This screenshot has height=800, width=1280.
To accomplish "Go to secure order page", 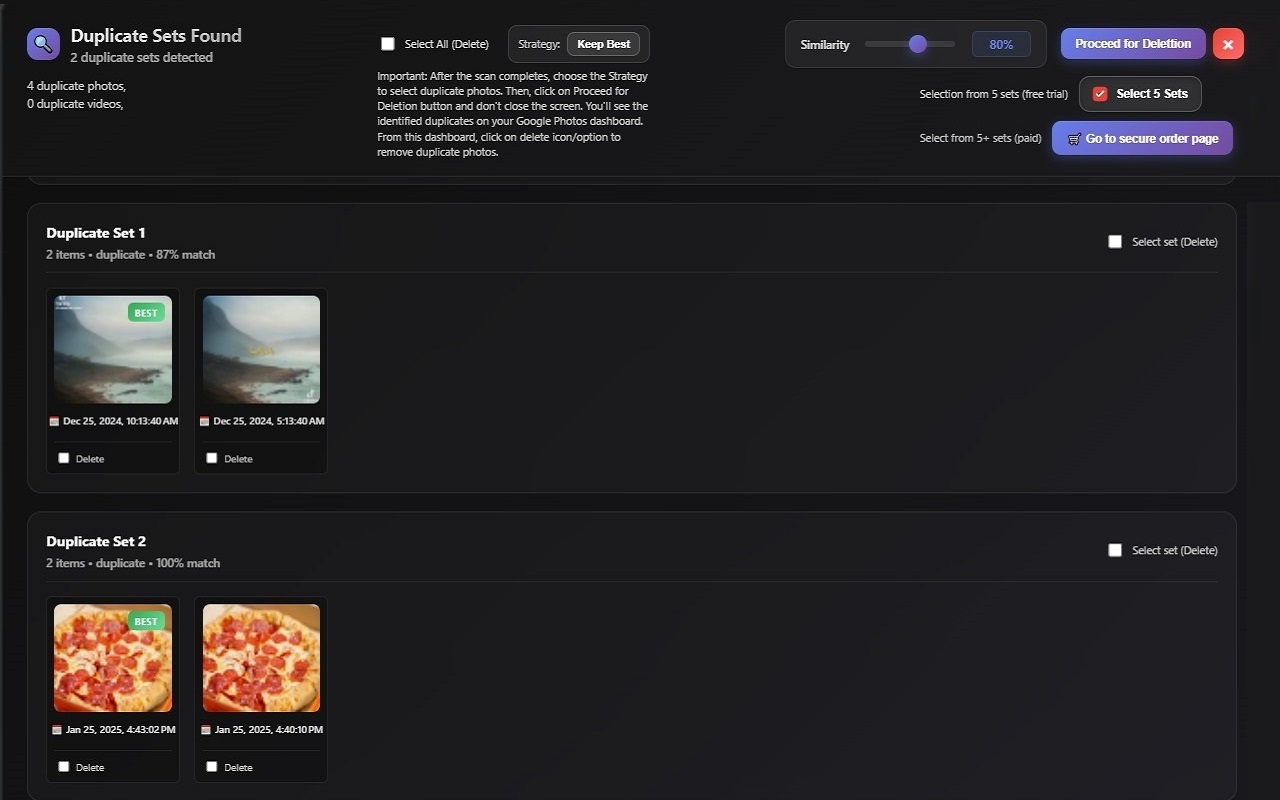I will click(x=1142, y=138).
